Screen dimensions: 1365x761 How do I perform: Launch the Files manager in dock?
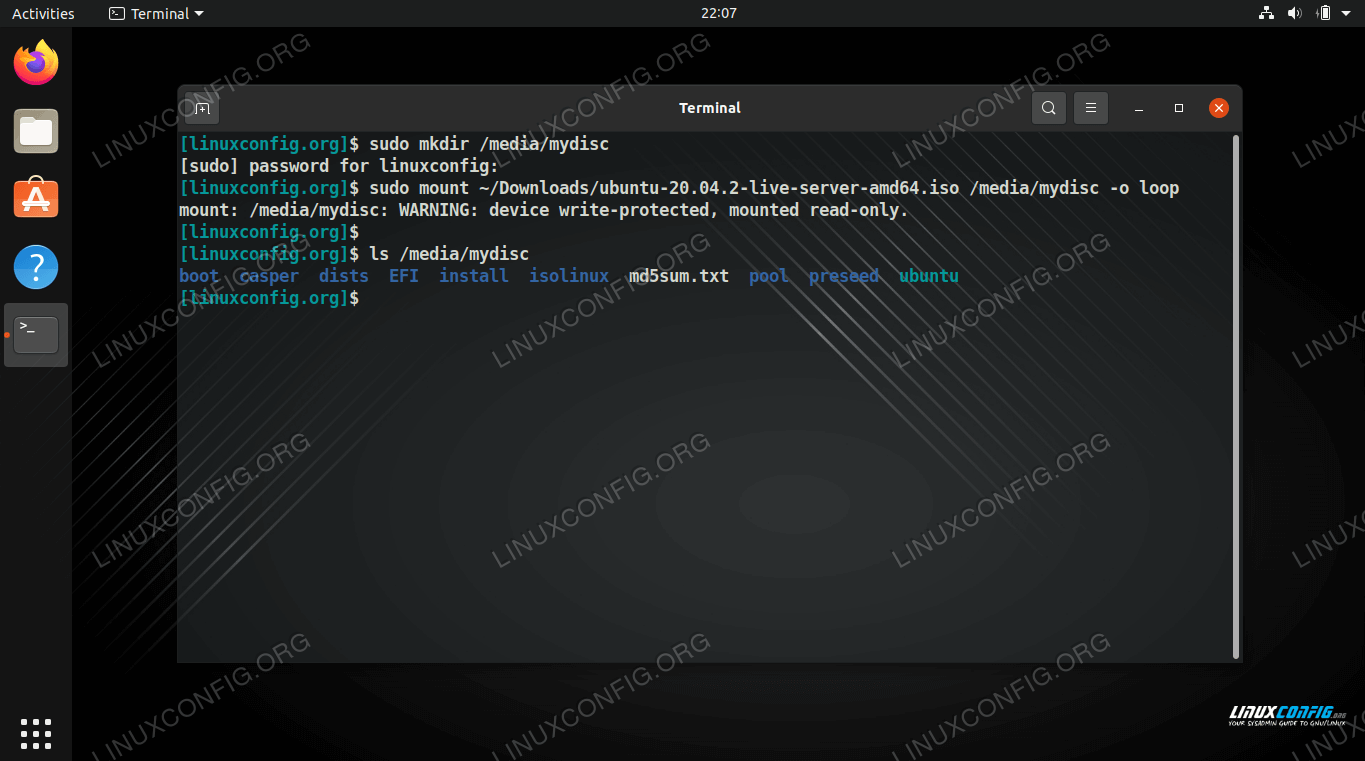[x=36, y=131]
